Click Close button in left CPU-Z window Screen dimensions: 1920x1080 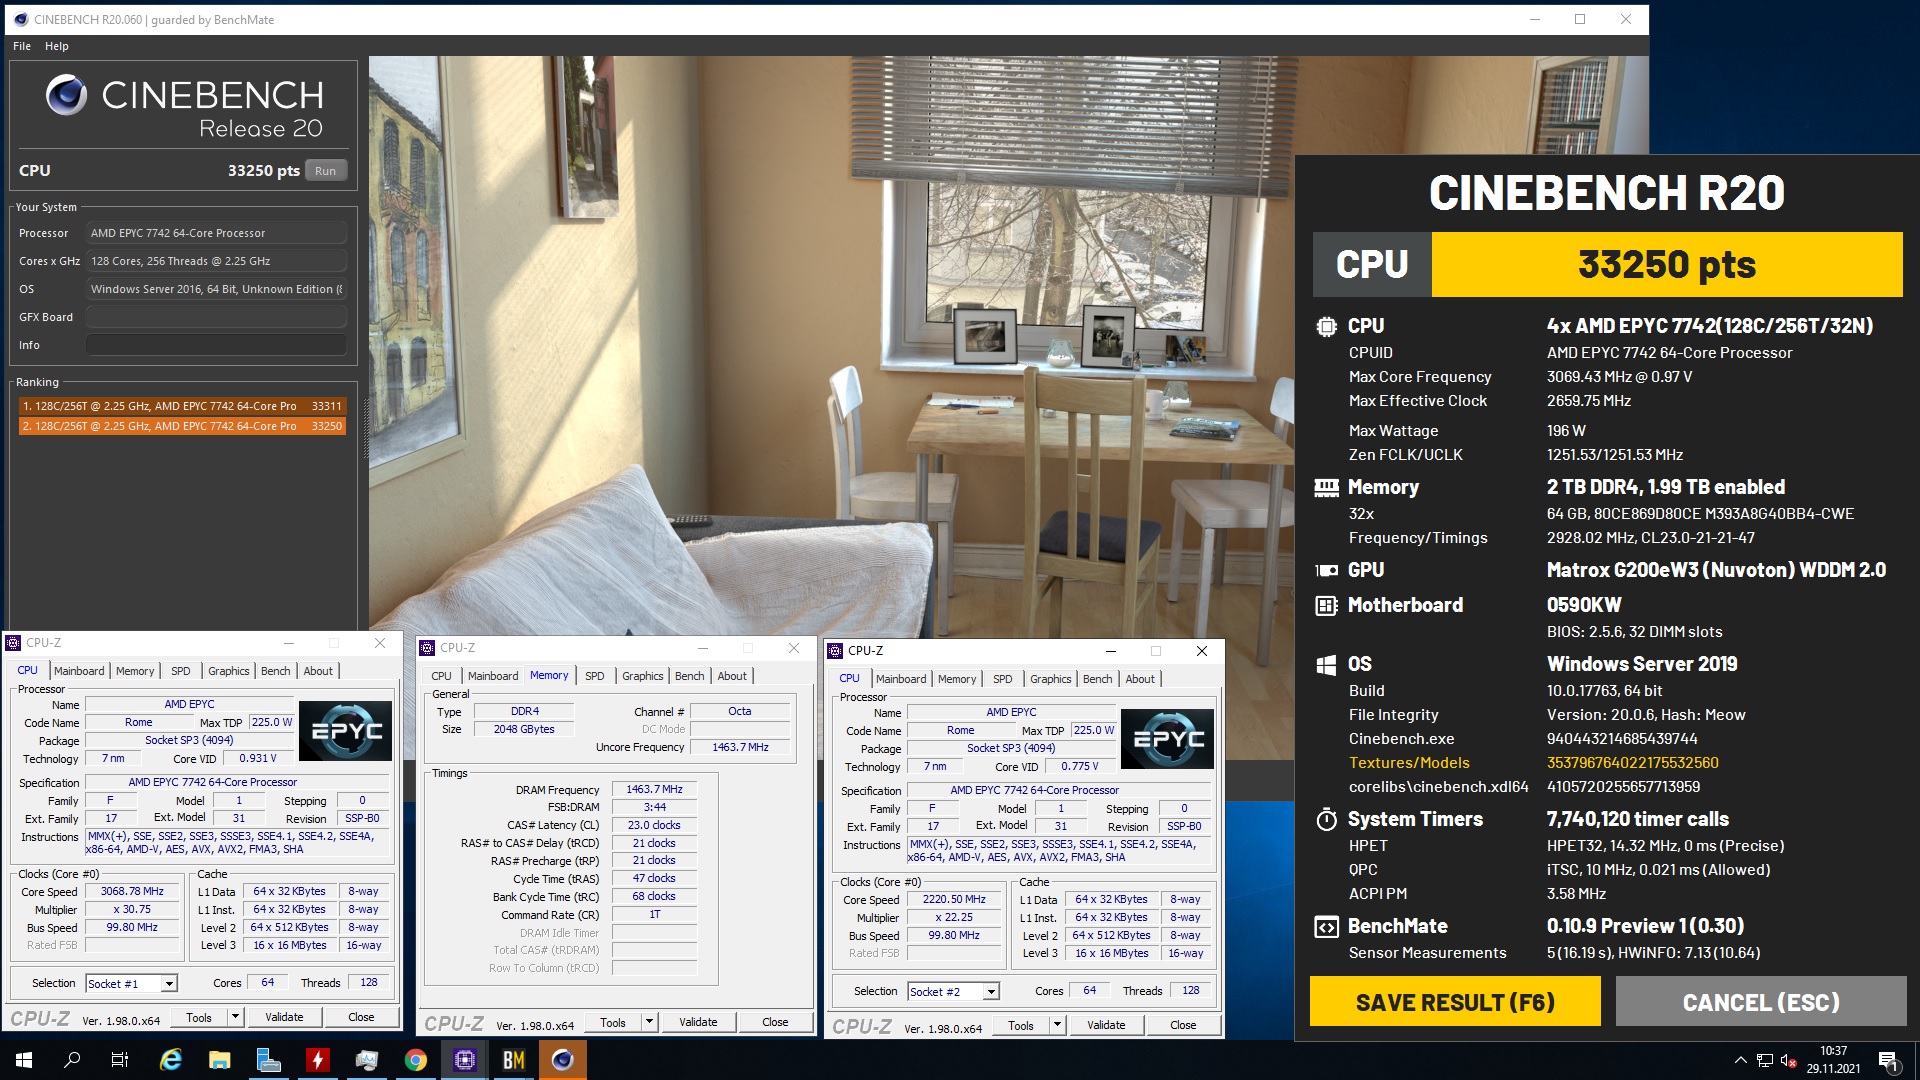click(361, 1017)
